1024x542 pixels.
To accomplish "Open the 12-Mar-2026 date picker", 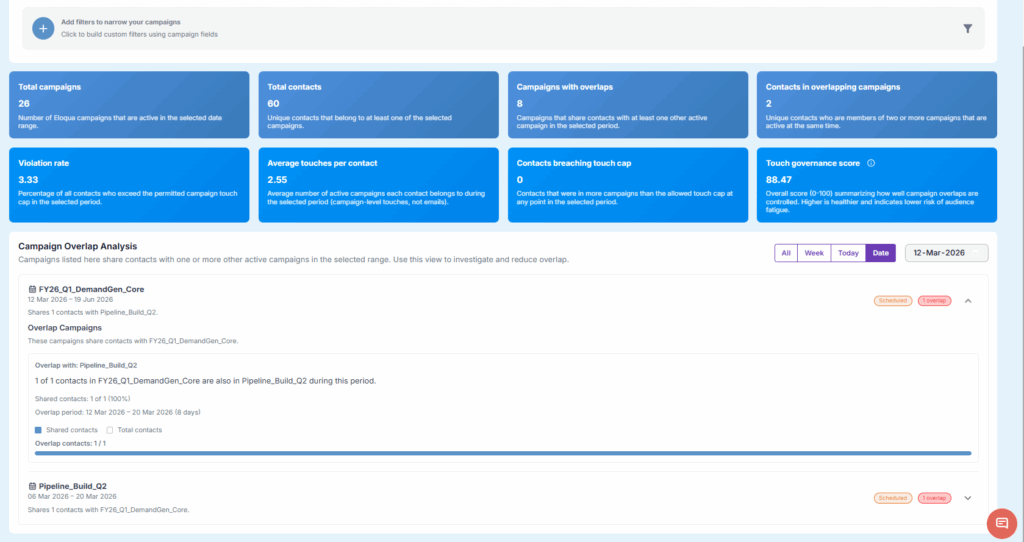I will coord(946,253).
